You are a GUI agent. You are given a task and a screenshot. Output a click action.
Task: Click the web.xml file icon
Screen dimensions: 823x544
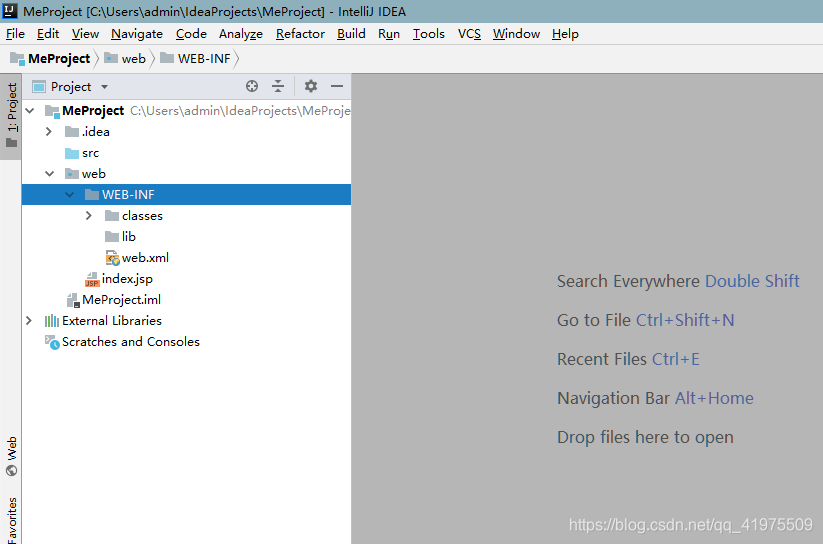point(112,258)
